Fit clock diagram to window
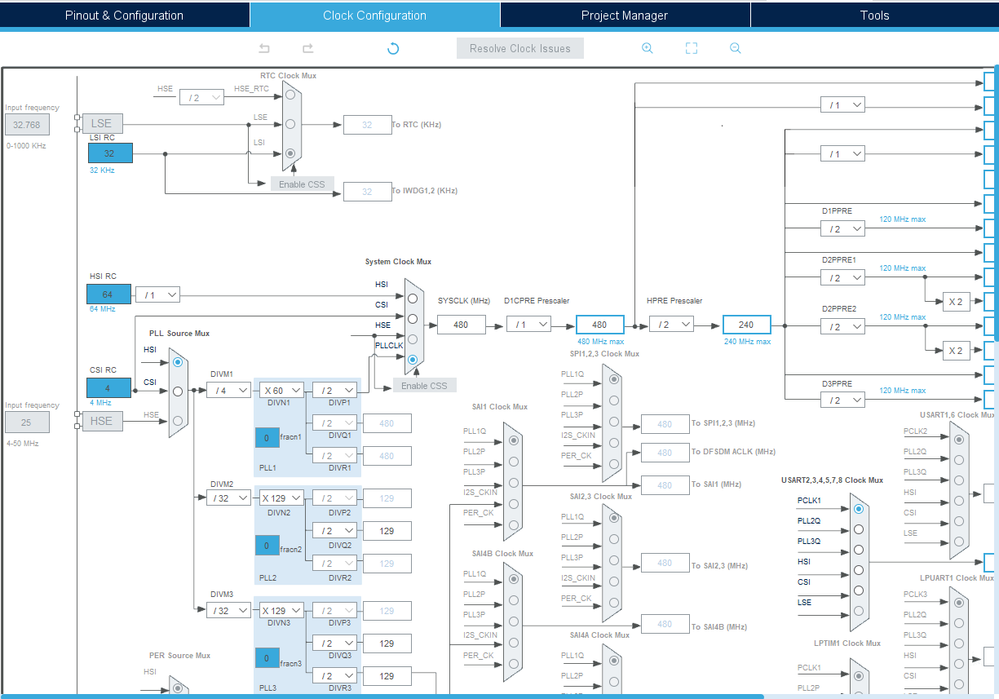 coord(691,48)
